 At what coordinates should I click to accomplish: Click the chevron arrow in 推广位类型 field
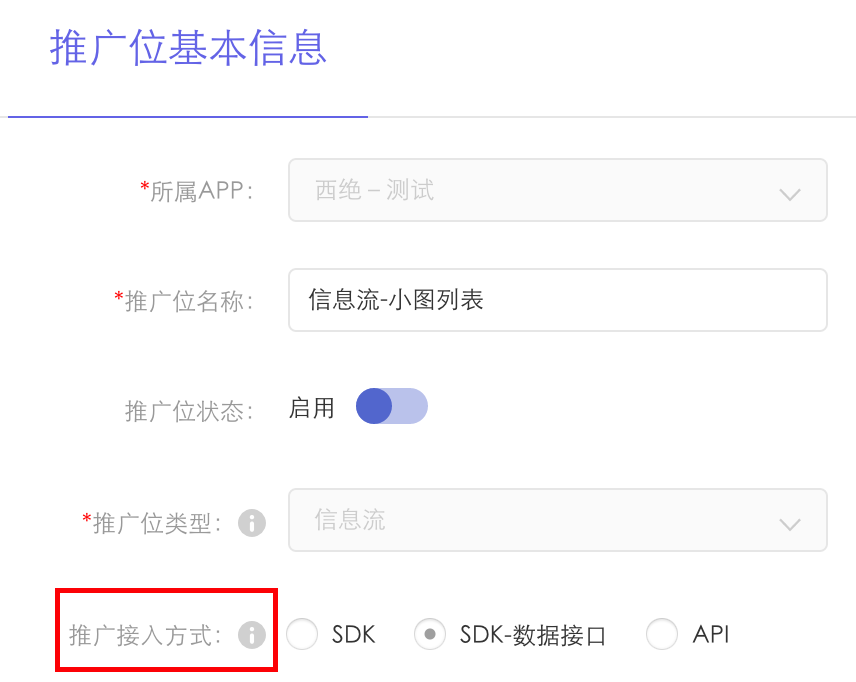[x=789, y=525]
